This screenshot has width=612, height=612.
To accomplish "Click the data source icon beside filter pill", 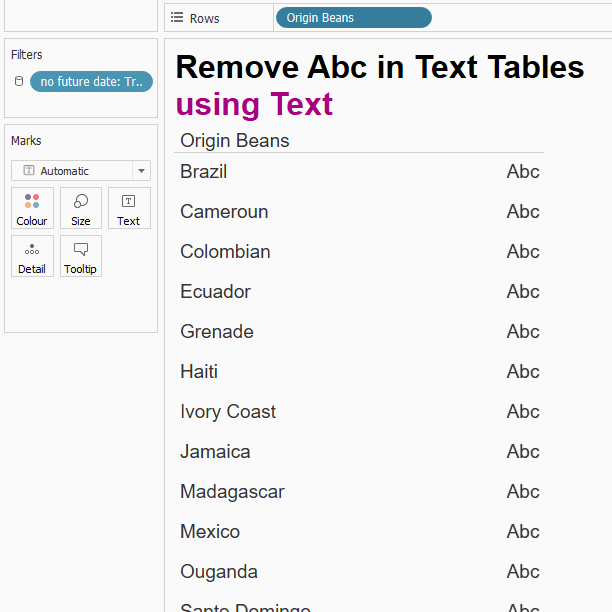I will coord(19,81).
